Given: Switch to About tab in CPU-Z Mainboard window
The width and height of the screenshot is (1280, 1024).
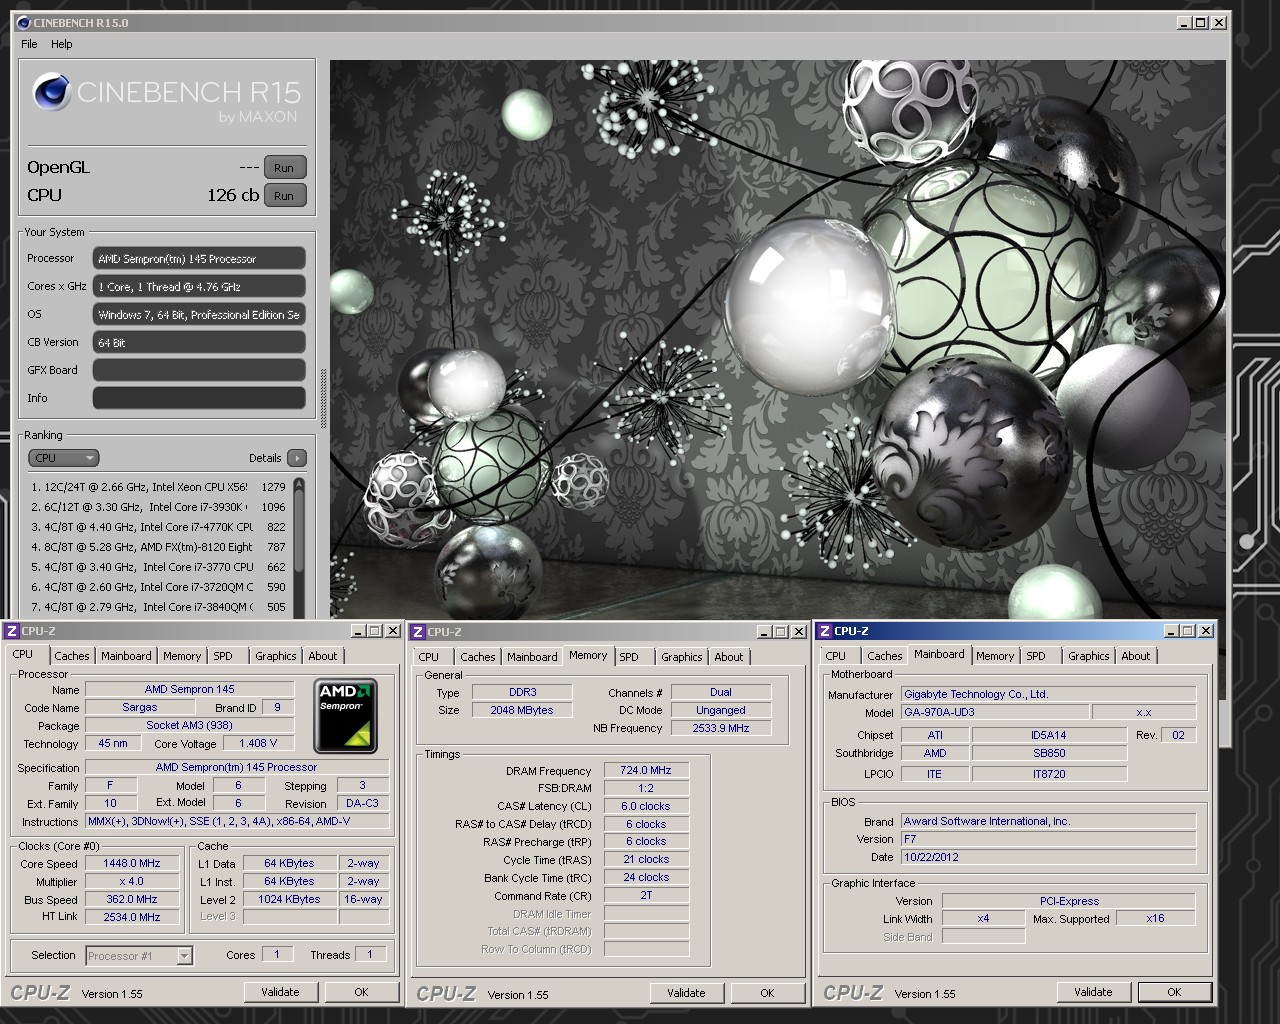Looking at the screenshot, I should [x=1135, y=656].
